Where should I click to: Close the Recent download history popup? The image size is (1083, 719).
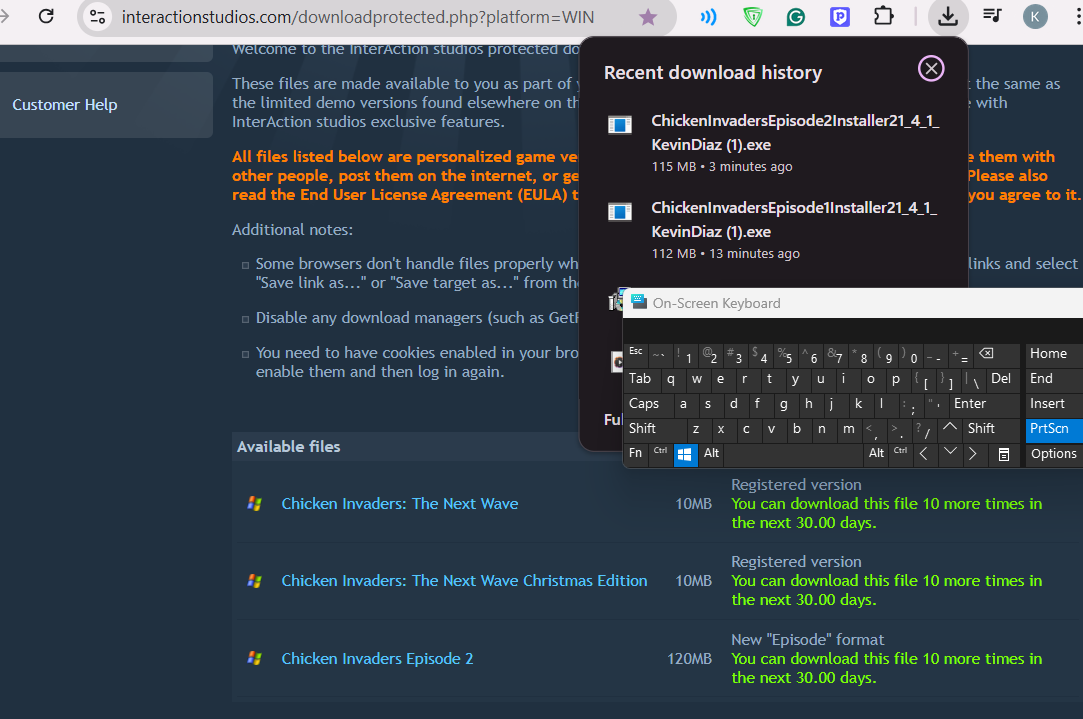pyautogui.click(x=931, y=68)
